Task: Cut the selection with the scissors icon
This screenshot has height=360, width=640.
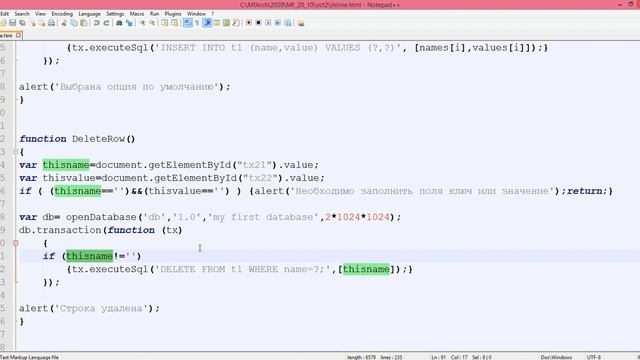Action: point(64,23)
